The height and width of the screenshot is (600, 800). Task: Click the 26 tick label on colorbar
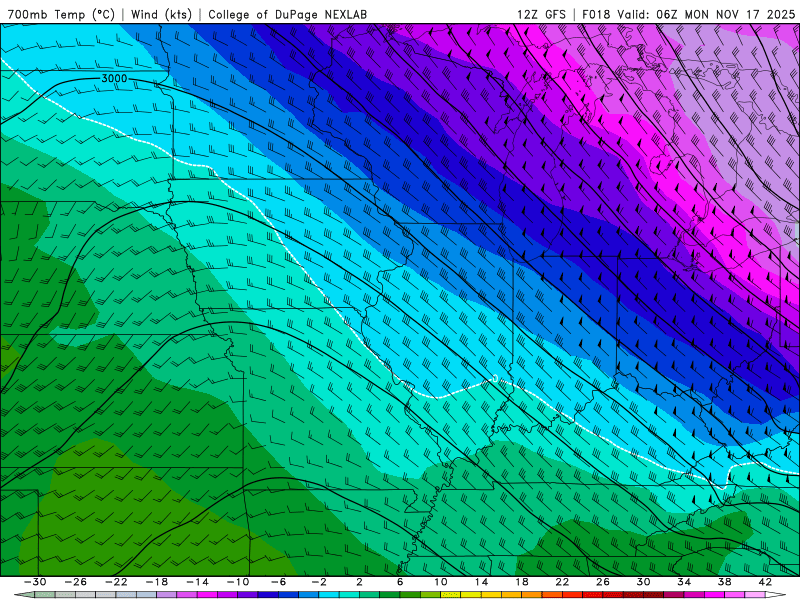coord(603,582)
